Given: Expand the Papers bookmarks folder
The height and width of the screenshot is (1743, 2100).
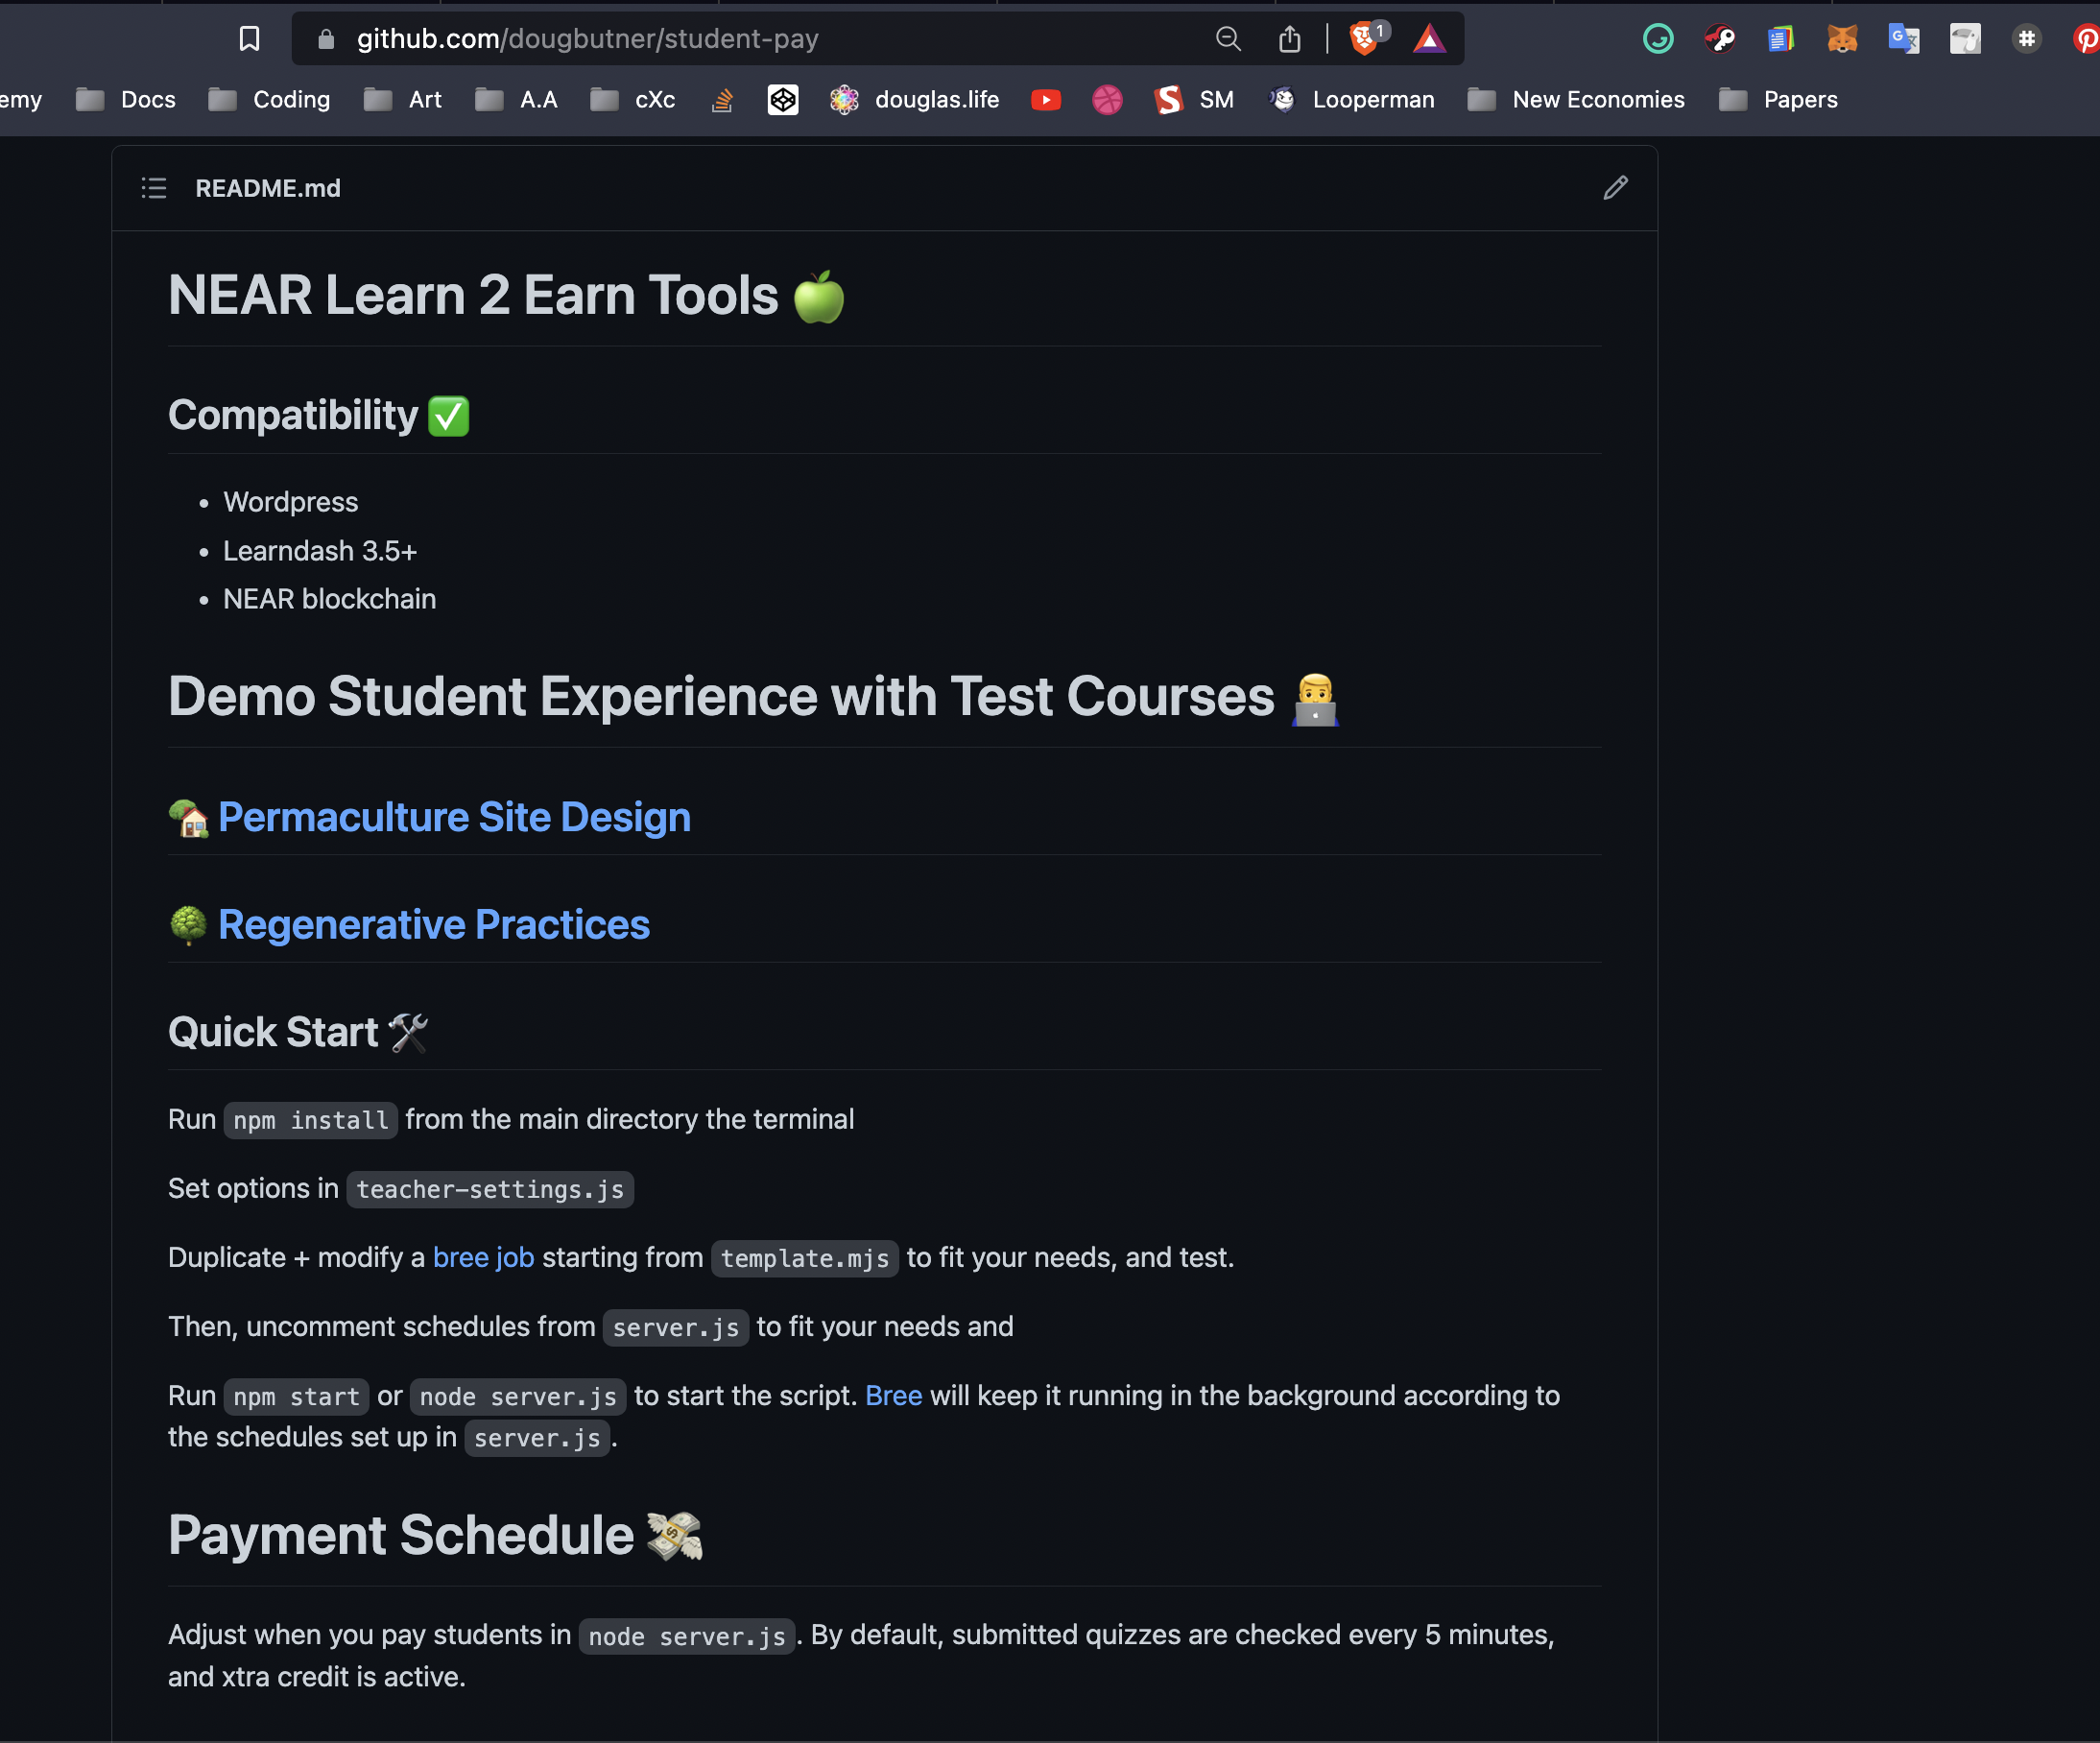Looking at the screenshot, I should click(x=1778, y=100).
